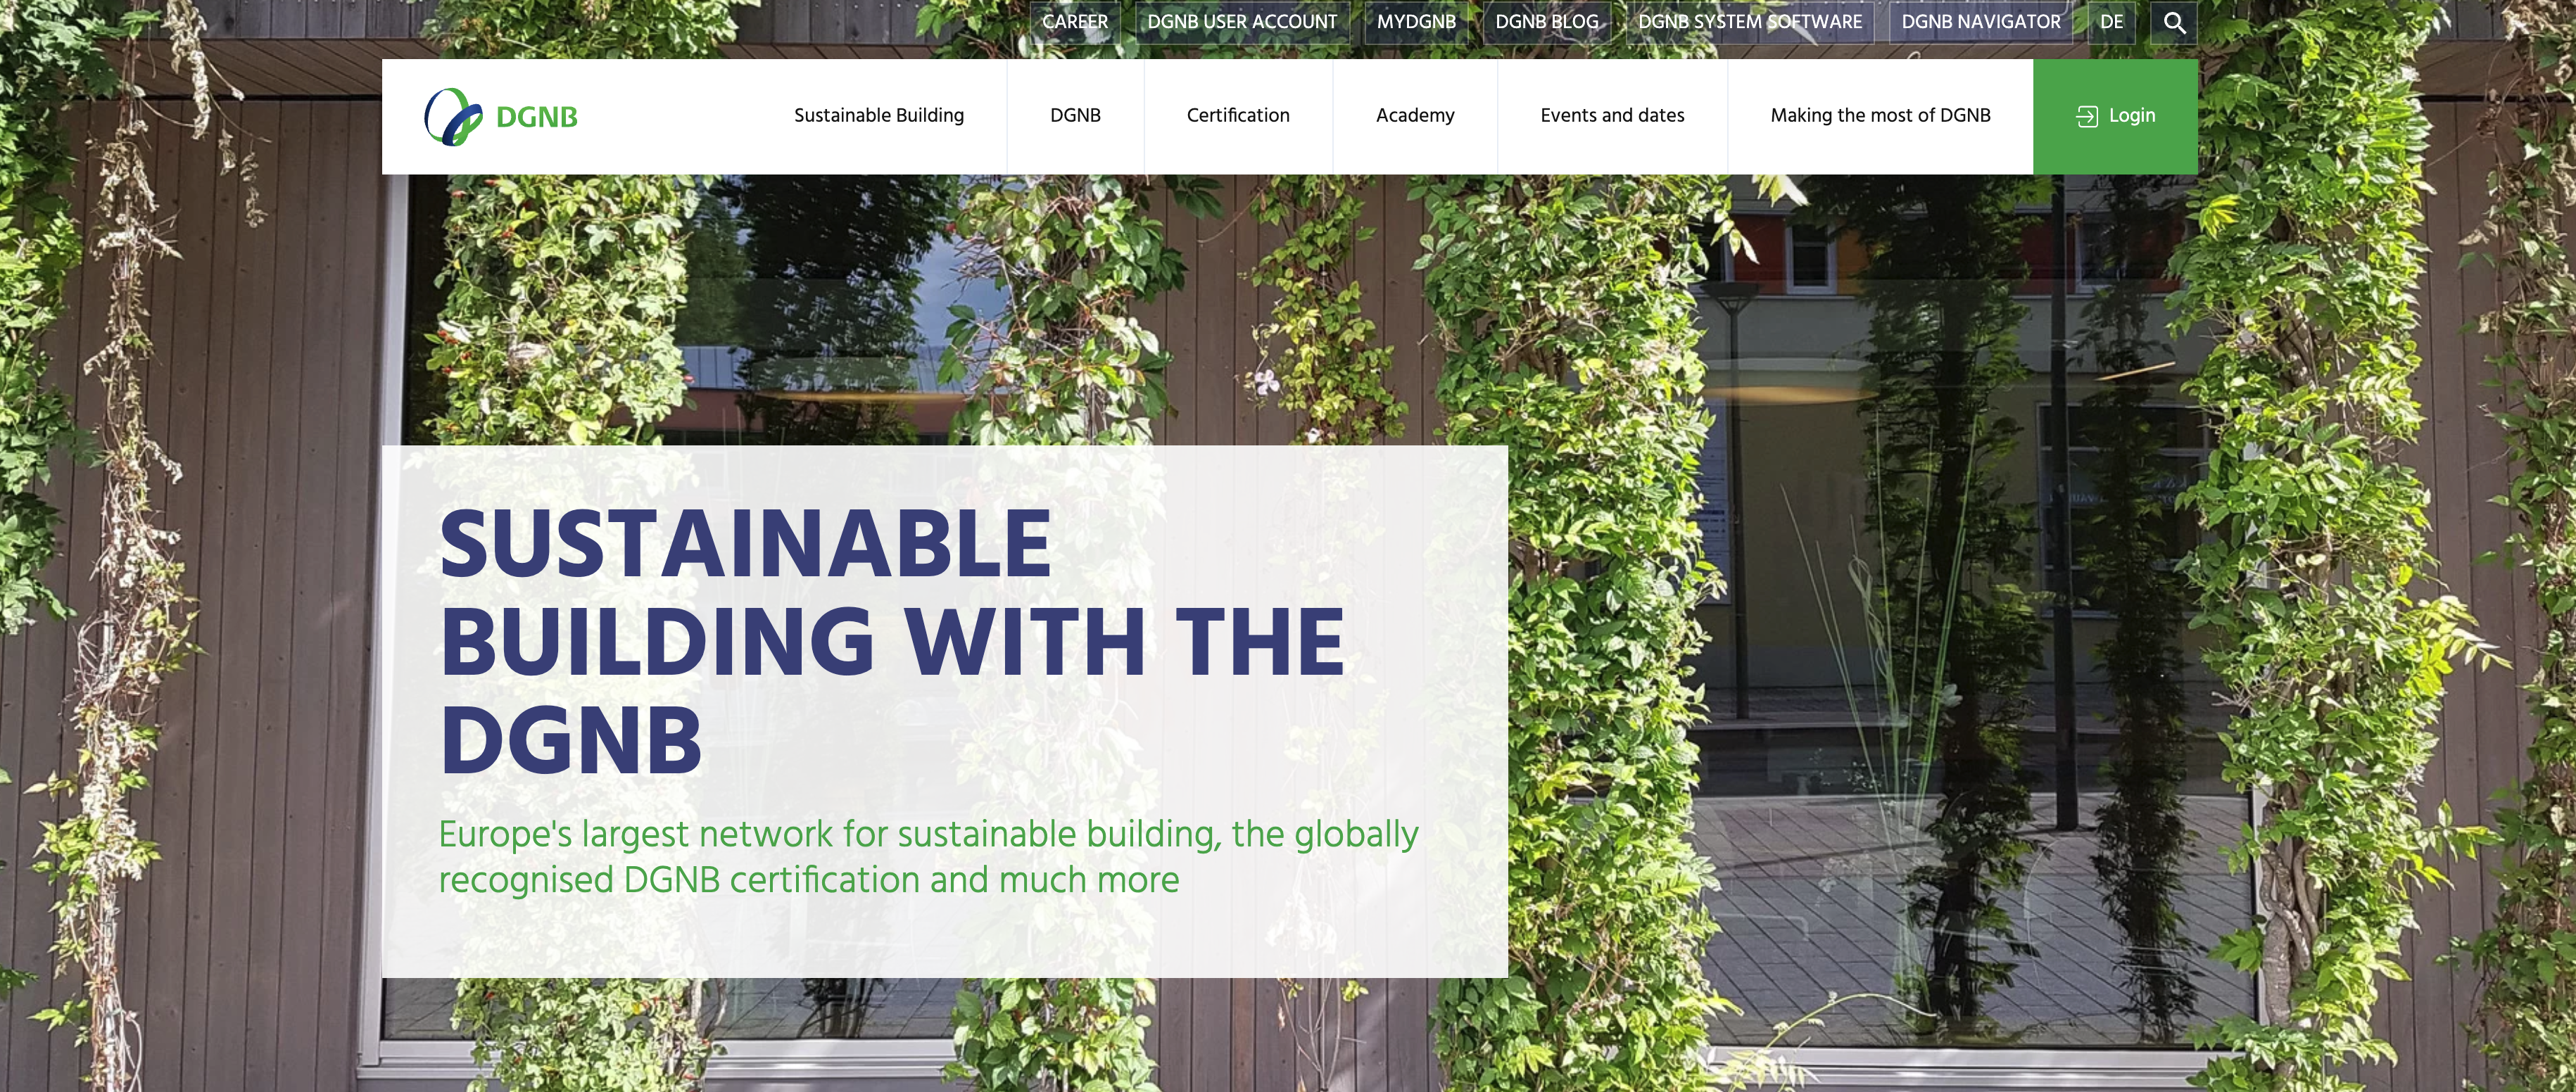Expand the DGNB navigation menu
Image resolution: width=2576 pixels, height=1092 pixels.
pyautogui.click(x=1075, y=116)
